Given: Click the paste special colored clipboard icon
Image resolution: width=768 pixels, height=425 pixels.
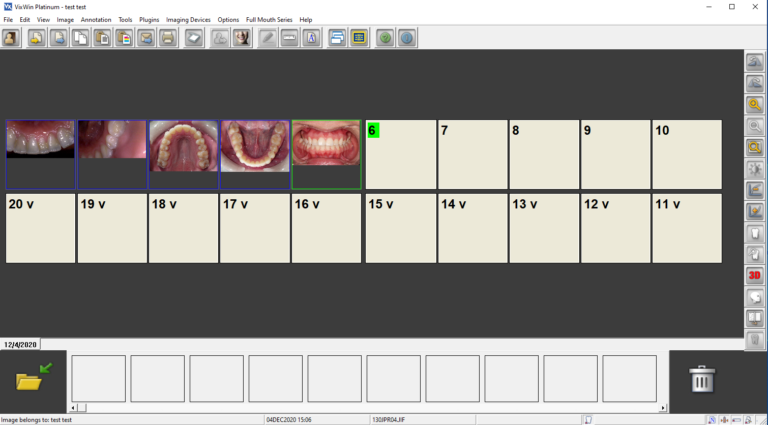Looking at the screenshot, I should coord(124,38).
